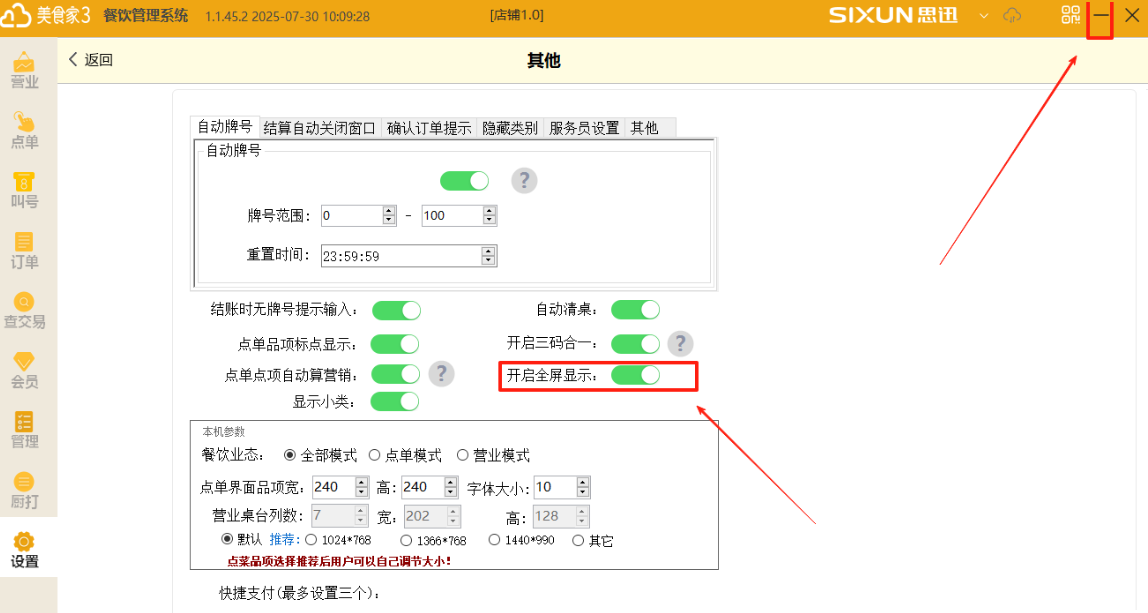1148x613 pixels.
Task: Disable the 自动清桌 toggle
Action: [635, 310]
